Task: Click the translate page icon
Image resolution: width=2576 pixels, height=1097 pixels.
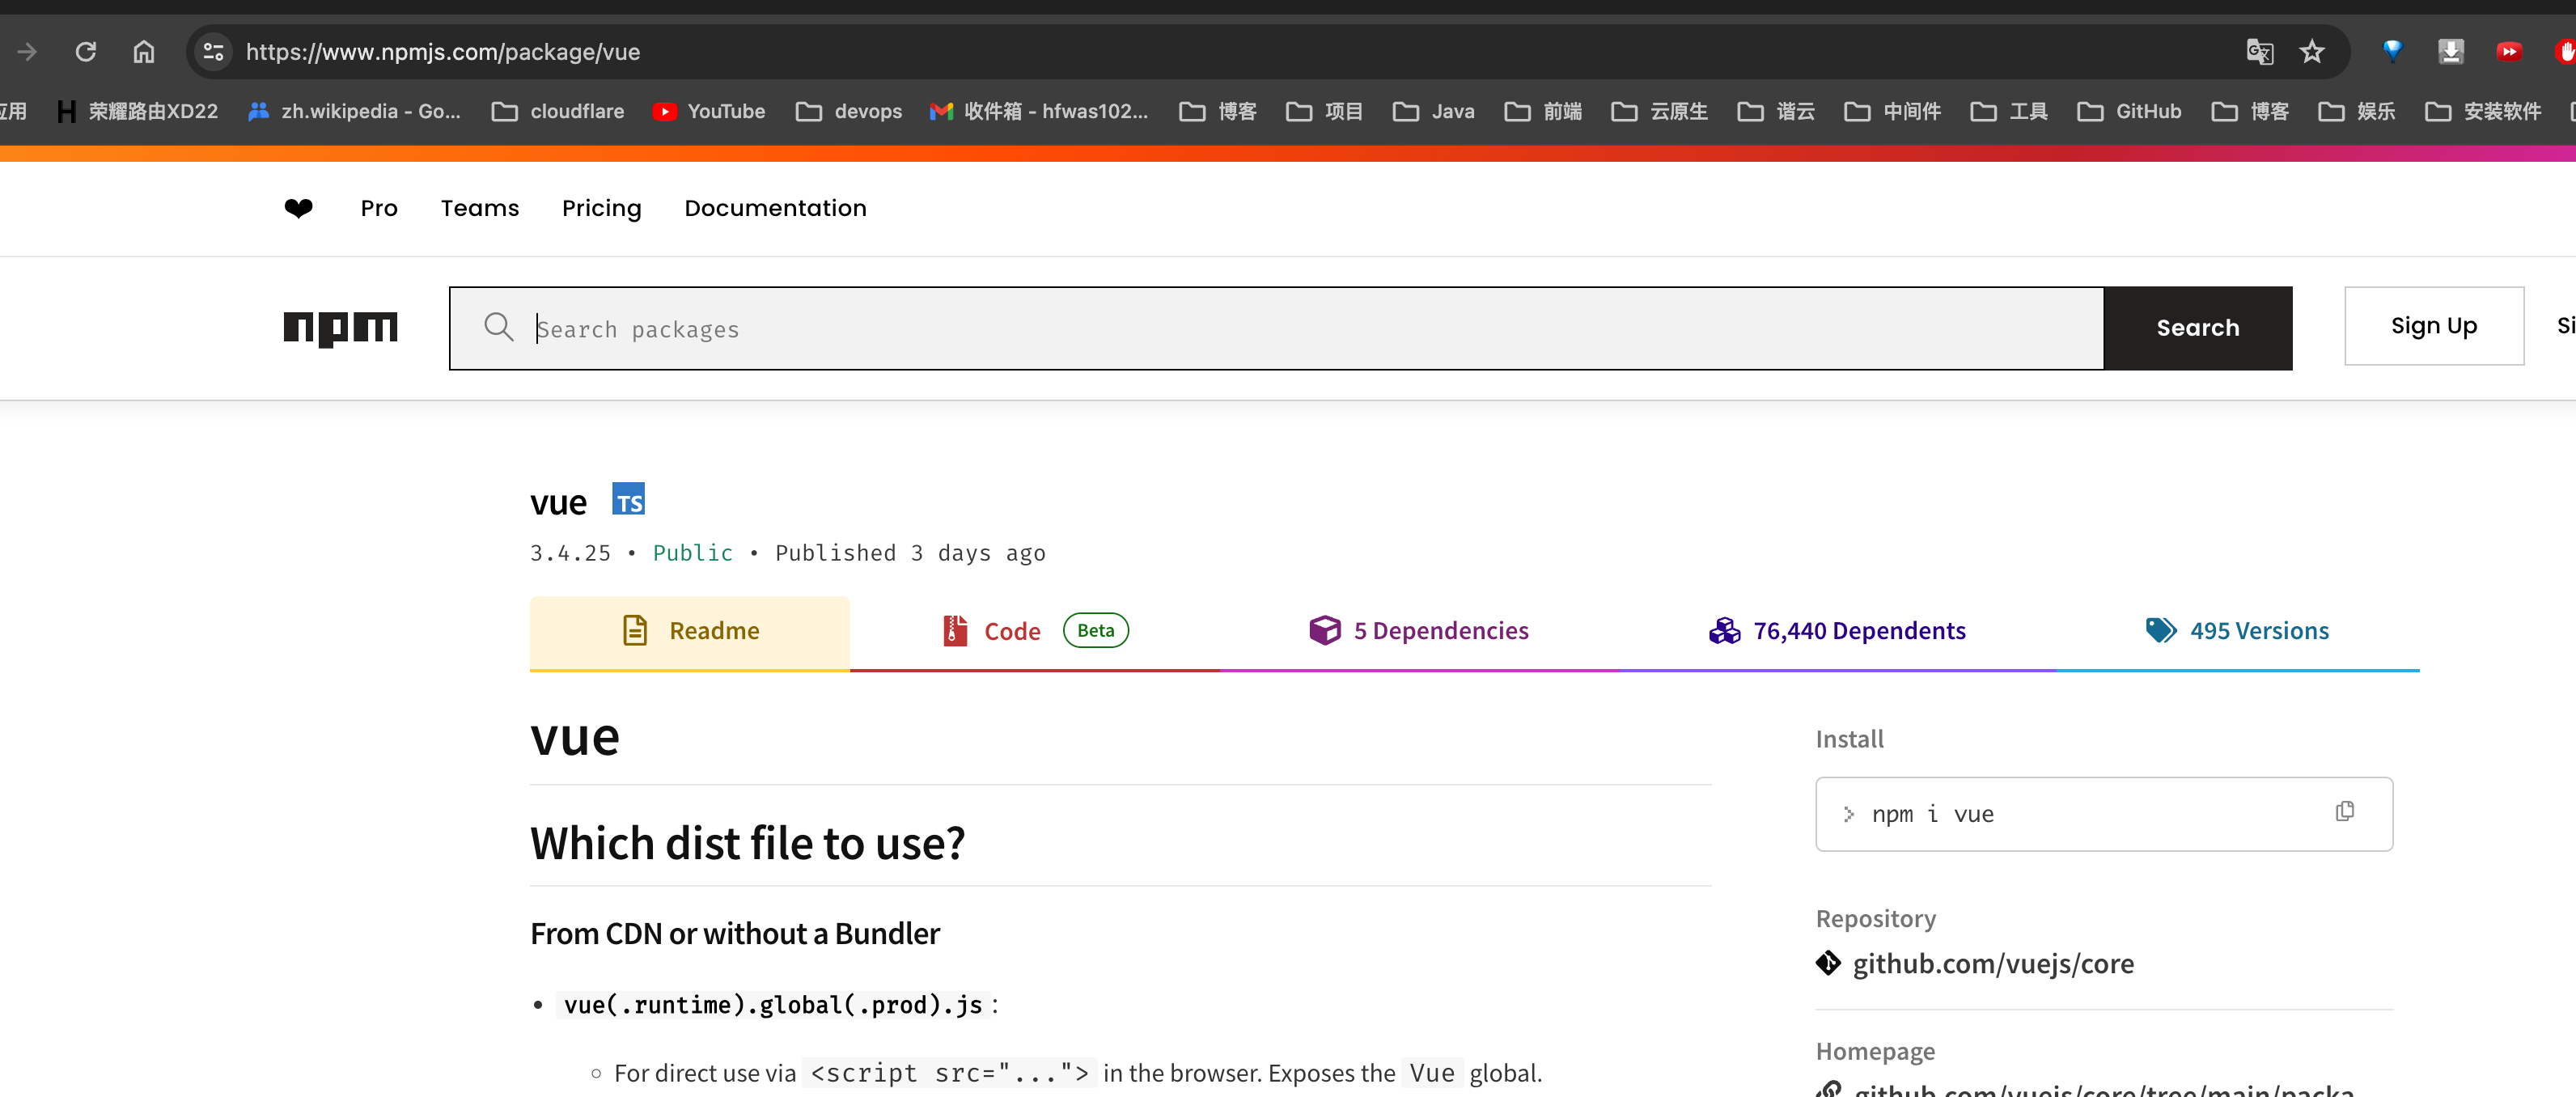Action: point(2259,52)
